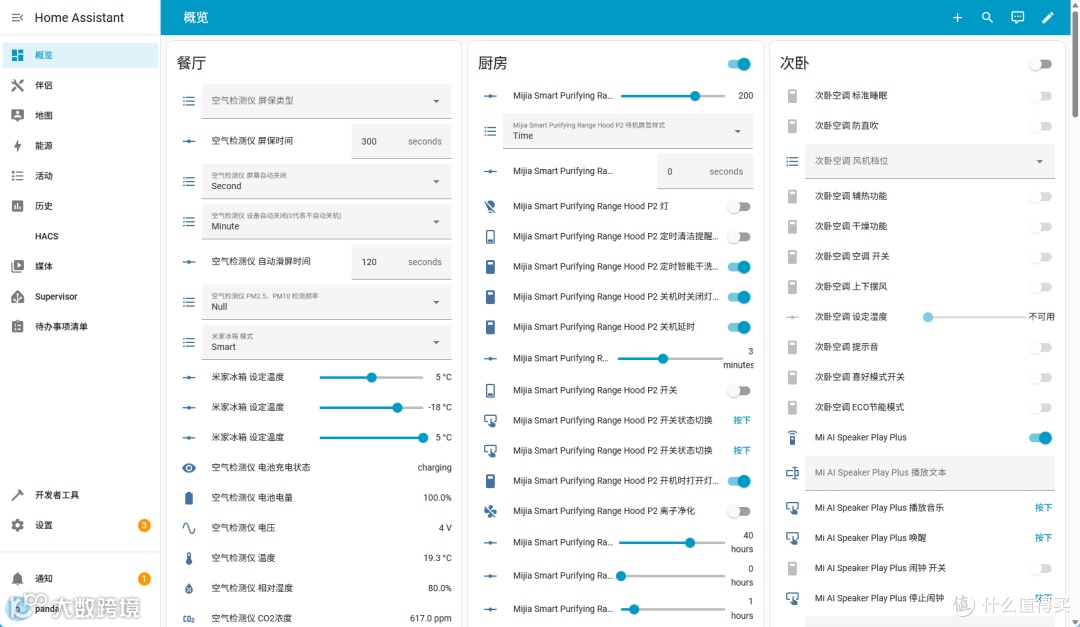
Task: Open 能源 in the sidebar
Action: [80, 145]
